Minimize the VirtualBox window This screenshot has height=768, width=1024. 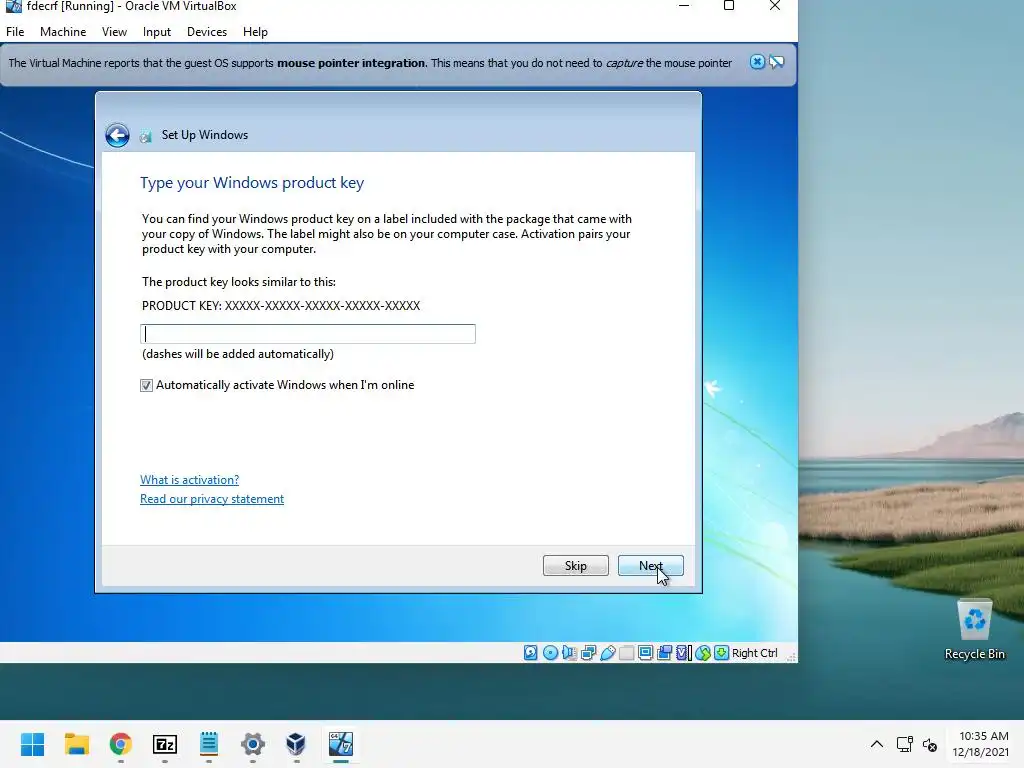[x=684, y=6]
